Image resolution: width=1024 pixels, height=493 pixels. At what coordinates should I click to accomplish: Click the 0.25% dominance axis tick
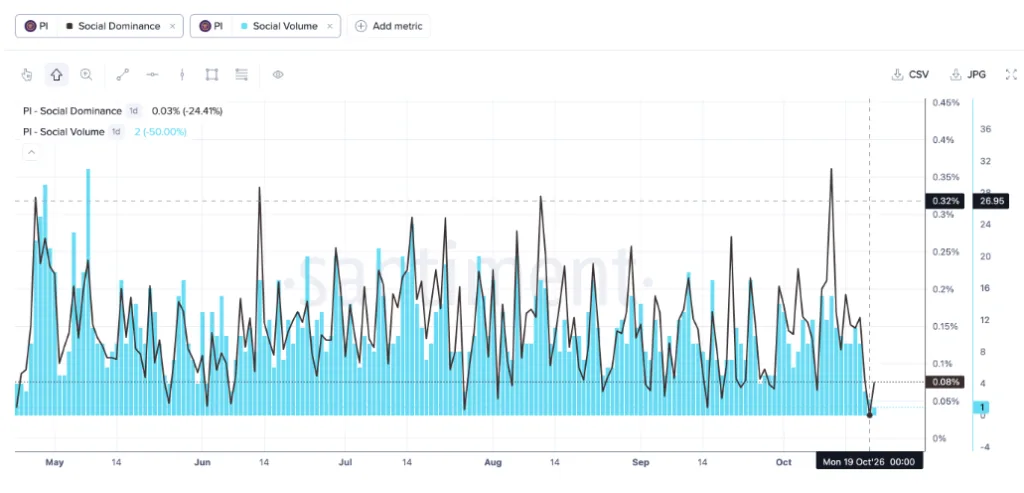coord(946,252)
